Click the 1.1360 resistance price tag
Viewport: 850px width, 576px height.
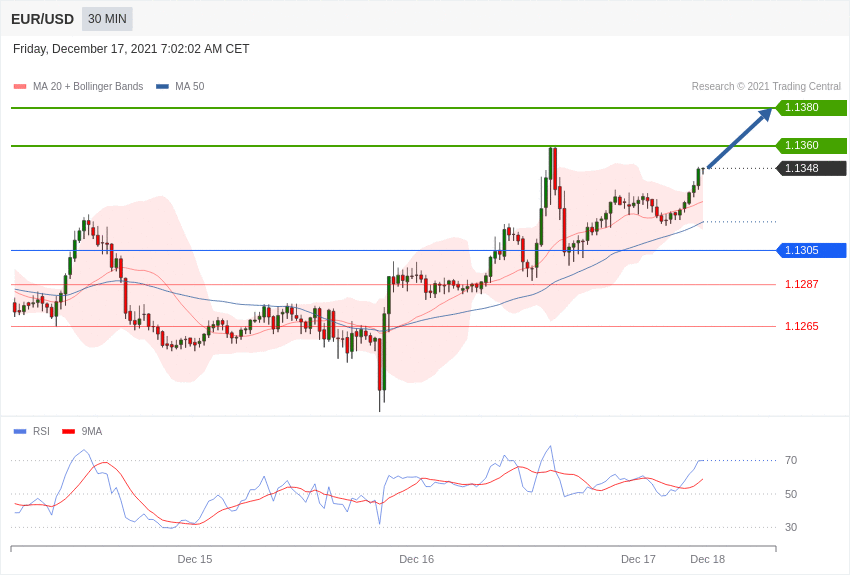click(x=811, y=145)
